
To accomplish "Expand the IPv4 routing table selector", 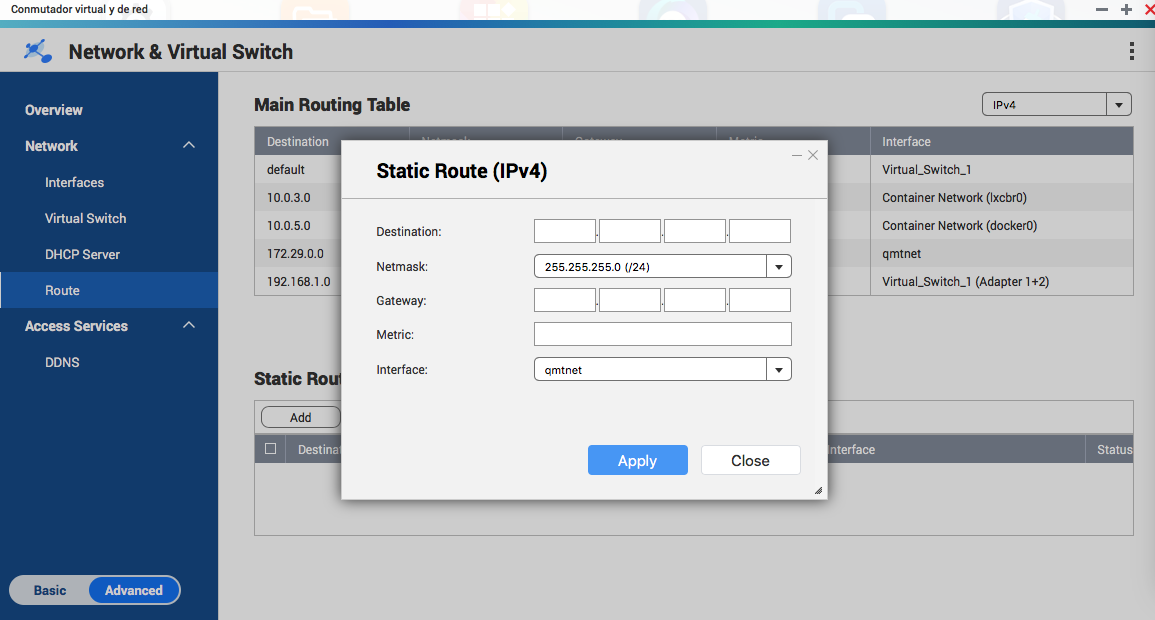I will click(x=1118, y=105).
